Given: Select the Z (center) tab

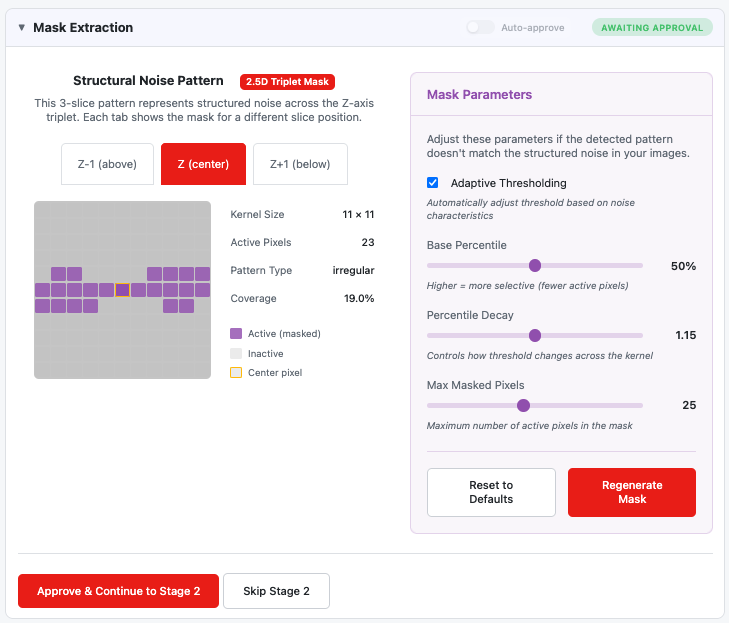Looking at the screenshot, I should tap(203, 164).
